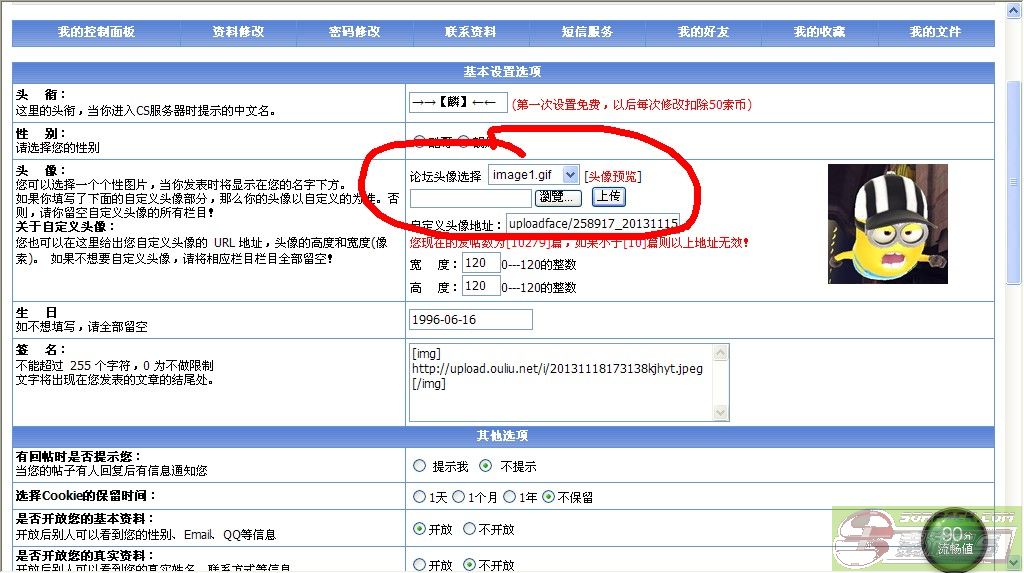Select 不开放 for basic profile info
This screenshot has height=573, width=1024.
point(470,529)
